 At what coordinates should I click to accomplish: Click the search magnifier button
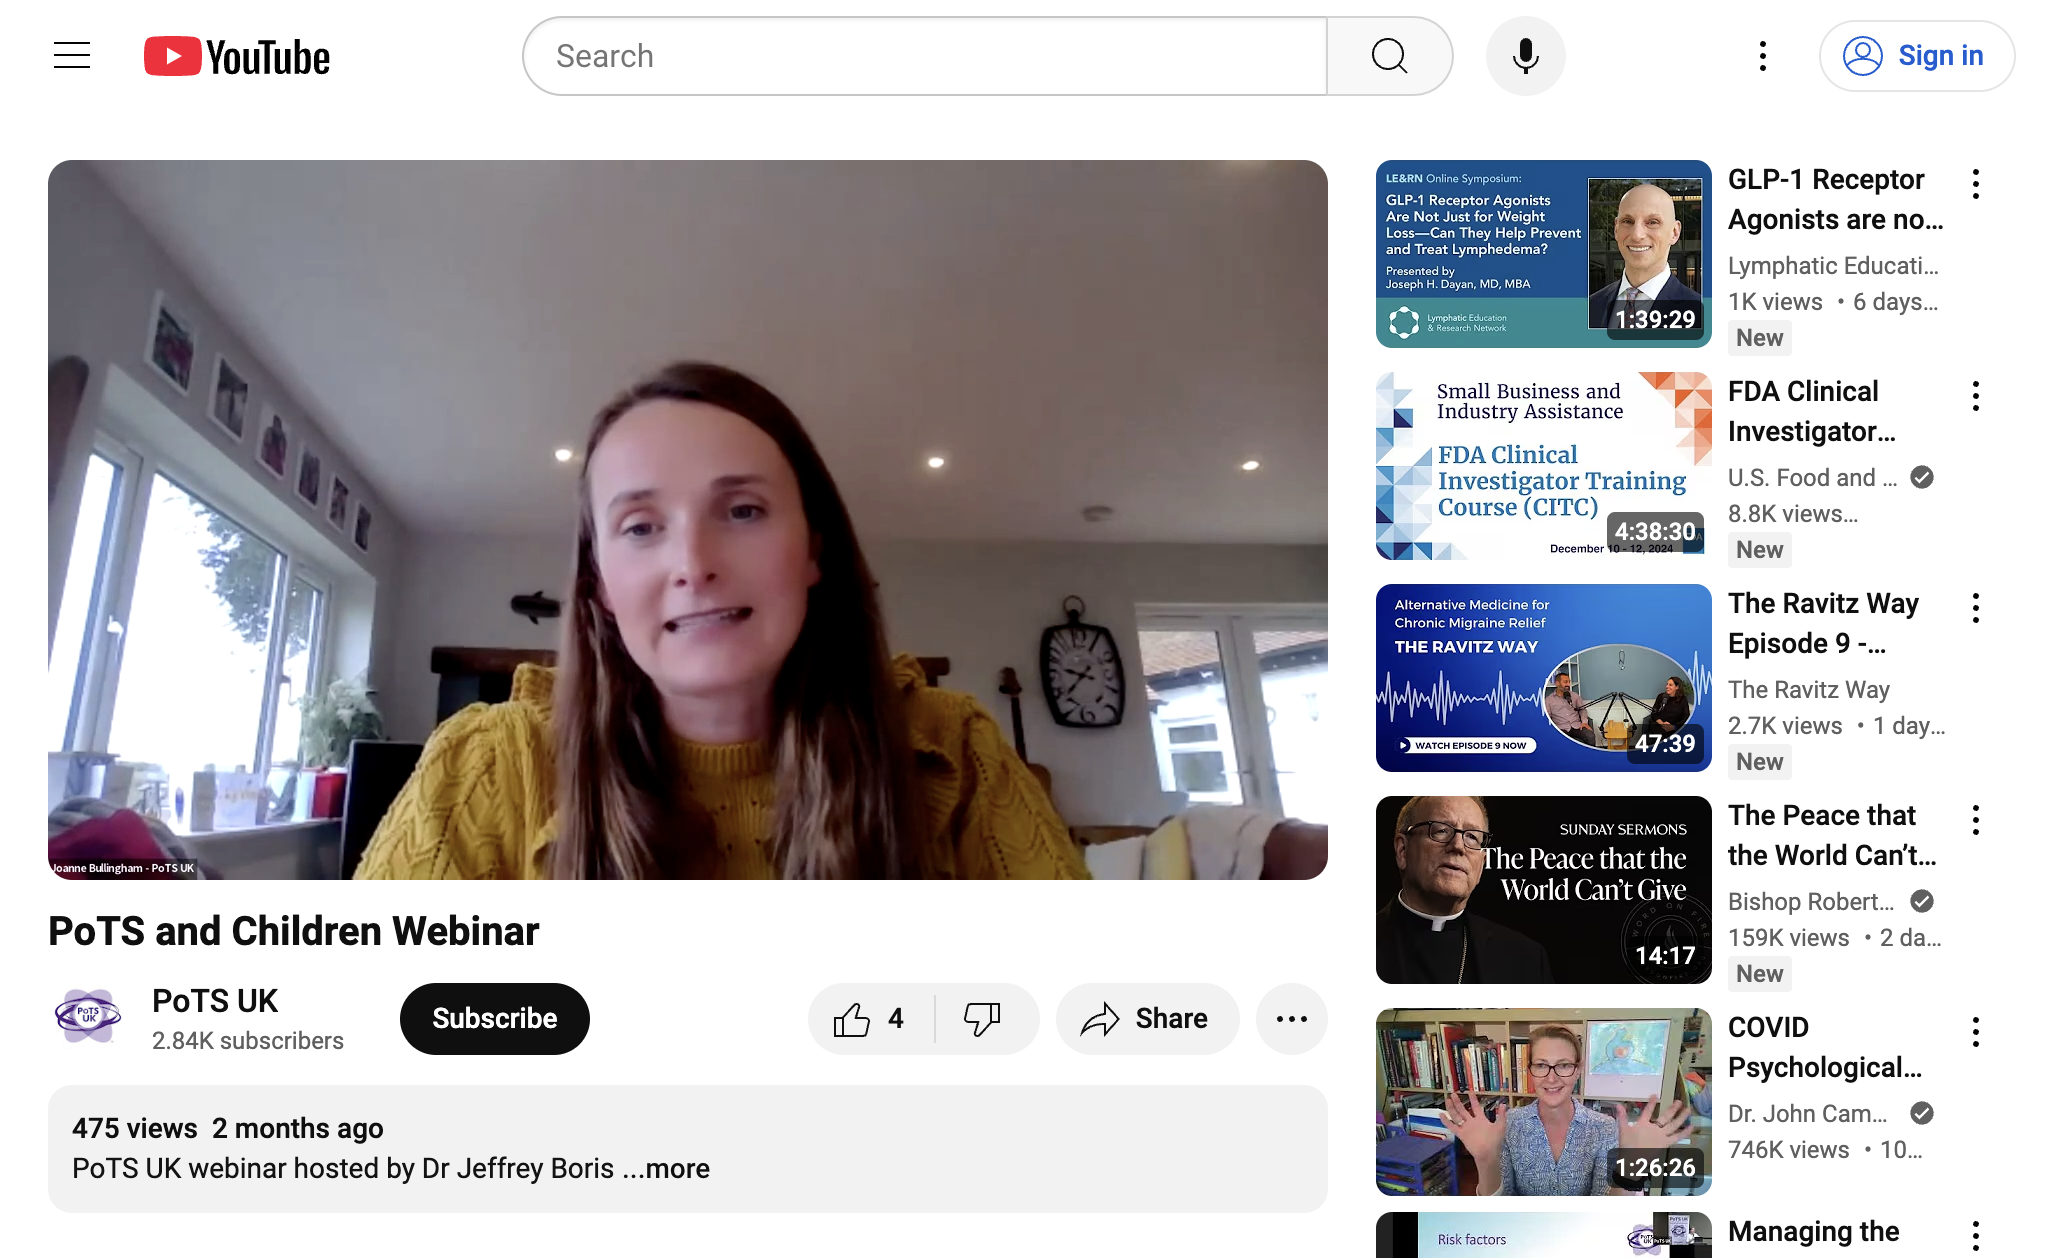coord(1389,56)
